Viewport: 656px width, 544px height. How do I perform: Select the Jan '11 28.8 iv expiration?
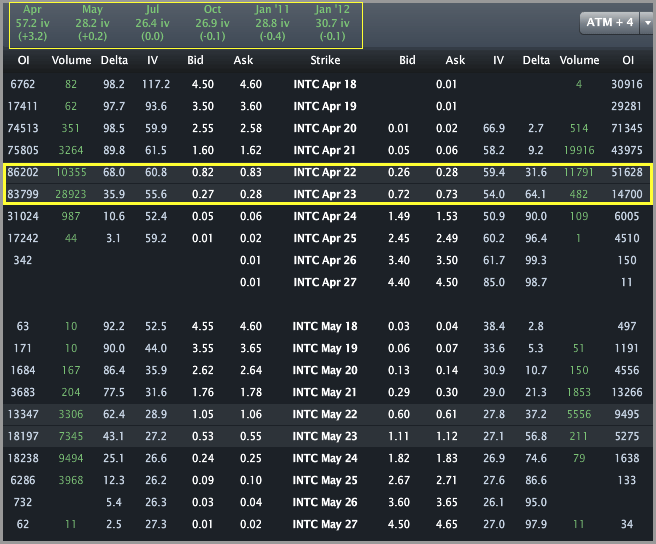[272, 23]
